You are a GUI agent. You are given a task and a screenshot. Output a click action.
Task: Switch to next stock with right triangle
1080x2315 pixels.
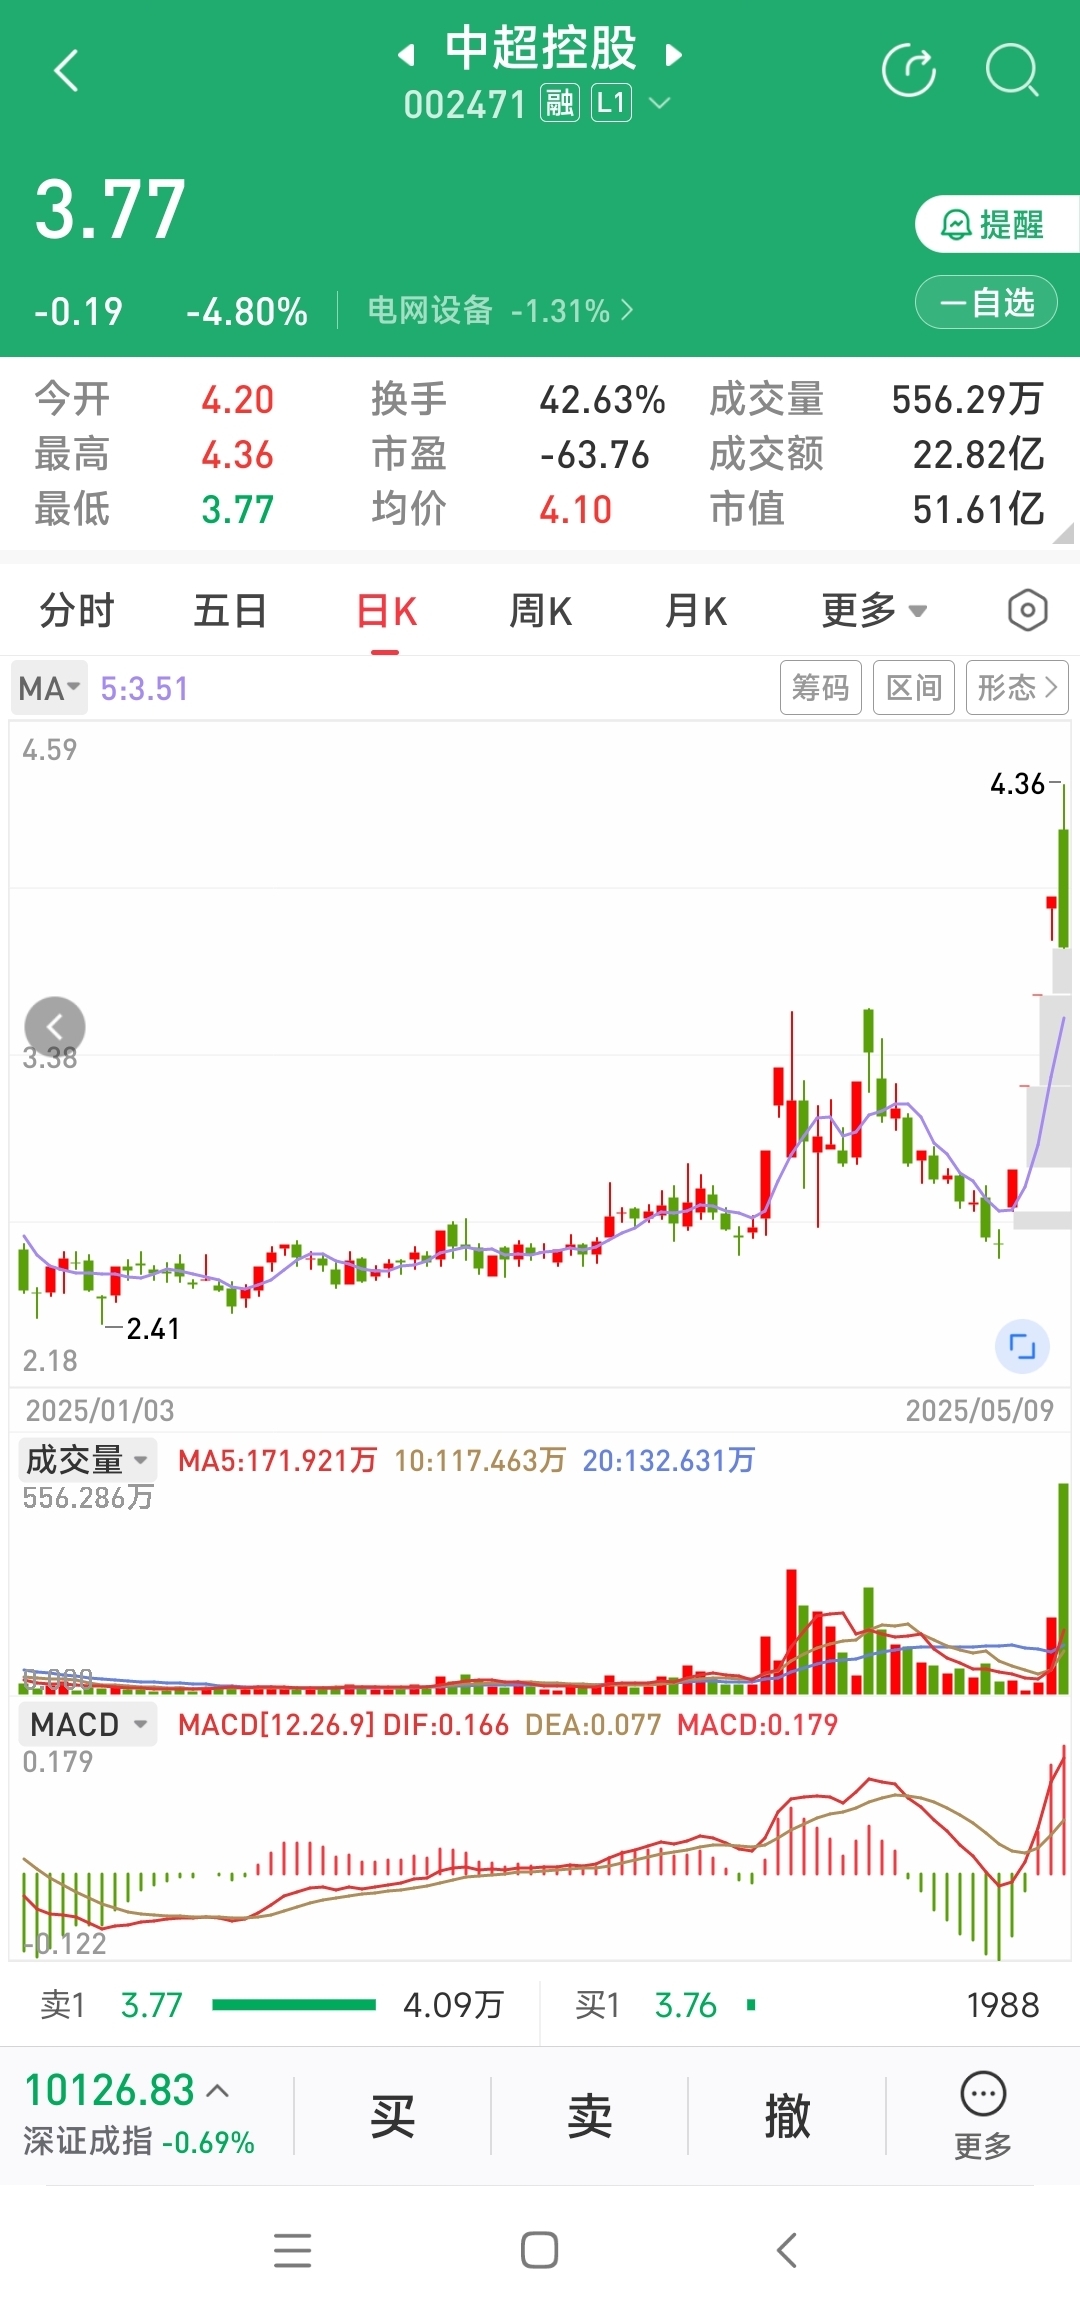click(x=674, y=54)
